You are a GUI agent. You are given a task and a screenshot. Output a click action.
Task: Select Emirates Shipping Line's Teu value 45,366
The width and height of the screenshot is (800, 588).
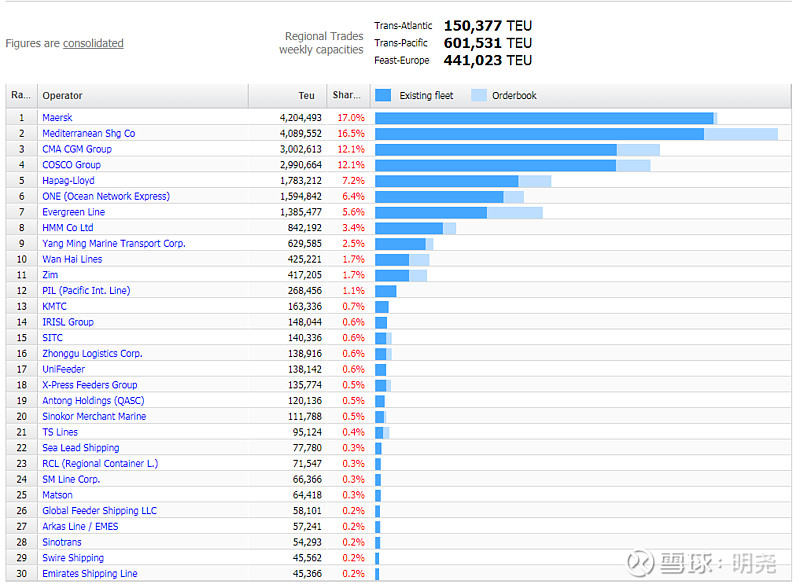click(x=307, y=574)
